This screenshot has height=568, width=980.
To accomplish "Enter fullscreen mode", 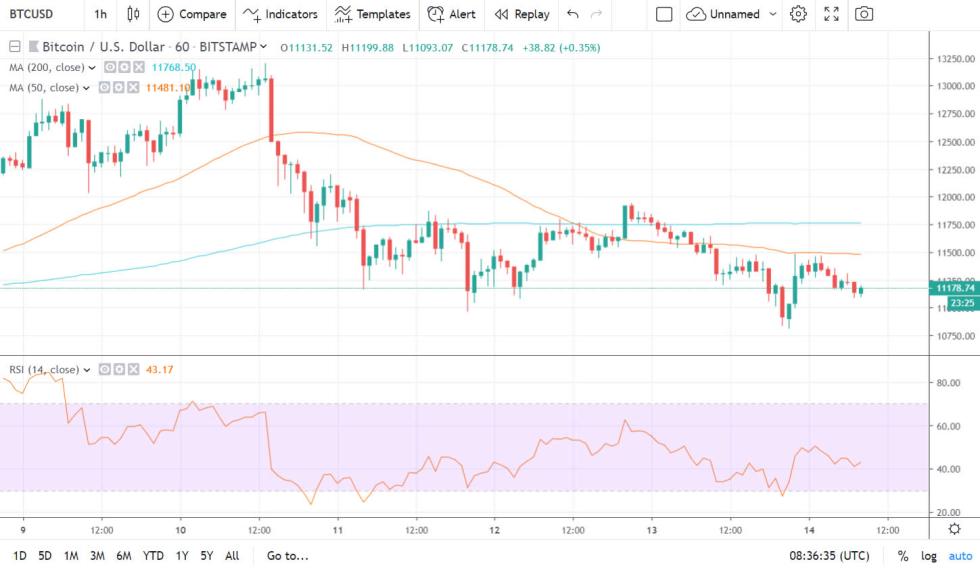I will pos(831,14).
